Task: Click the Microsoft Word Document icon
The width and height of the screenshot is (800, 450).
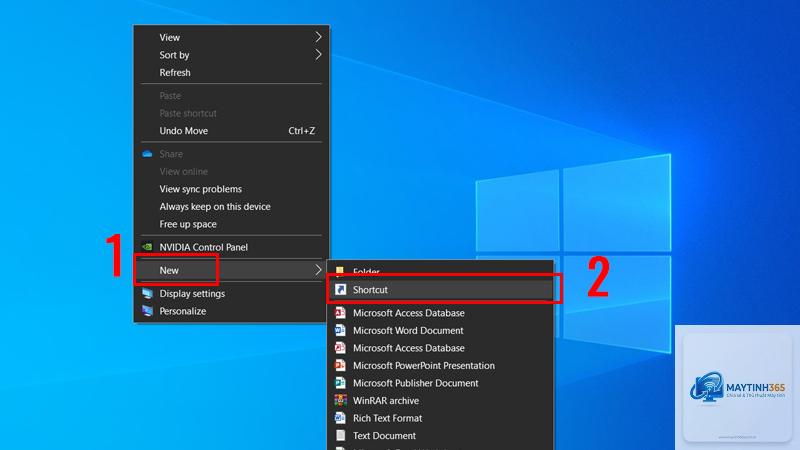Action: 340,330
